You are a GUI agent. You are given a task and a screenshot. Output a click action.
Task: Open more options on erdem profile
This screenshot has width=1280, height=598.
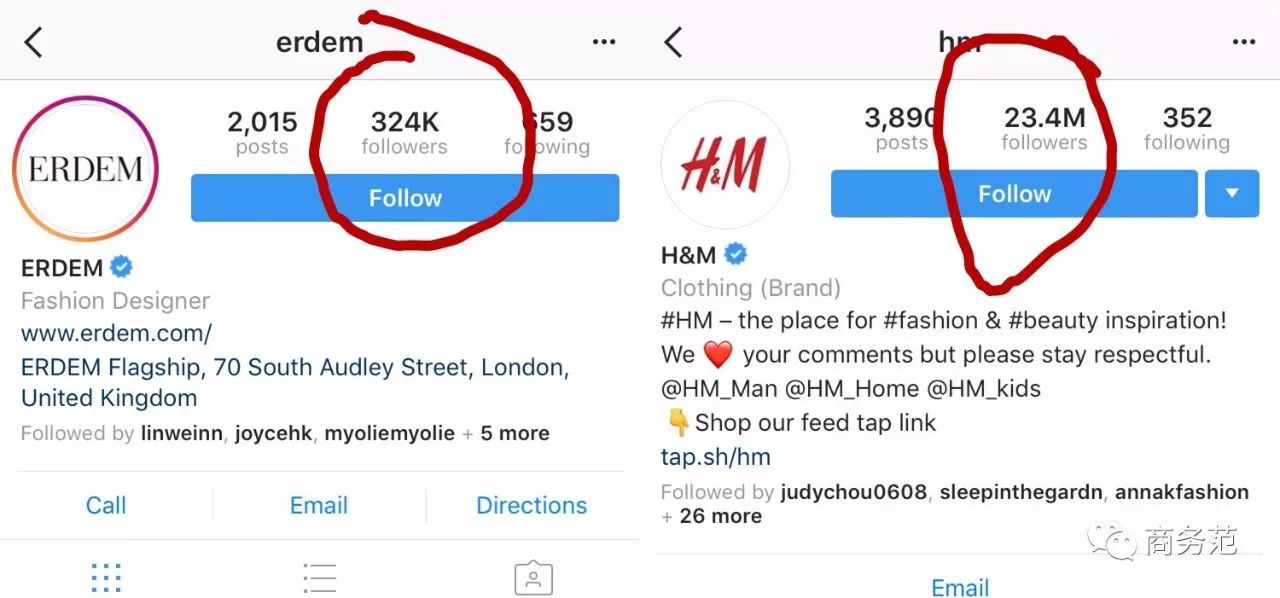604,42
